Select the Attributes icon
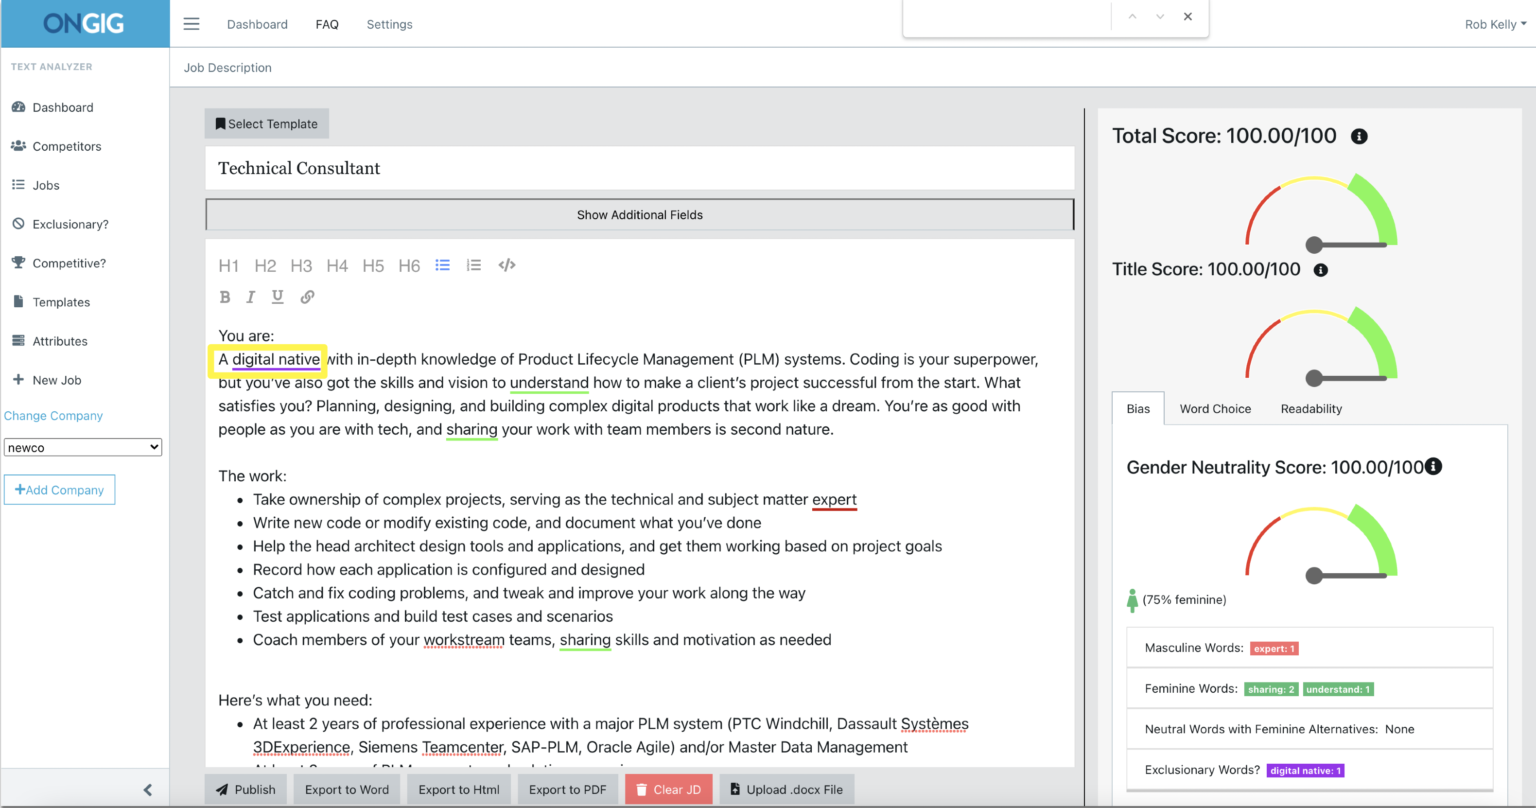 pos(19,340)
